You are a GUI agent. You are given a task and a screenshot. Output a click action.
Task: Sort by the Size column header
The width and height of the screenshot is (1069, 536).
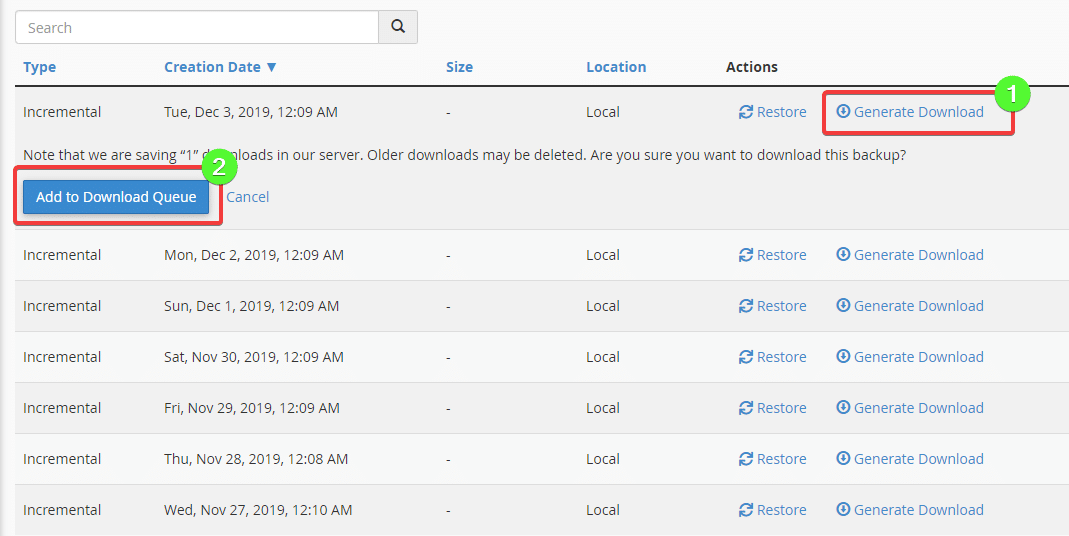(x=459, y=67)
